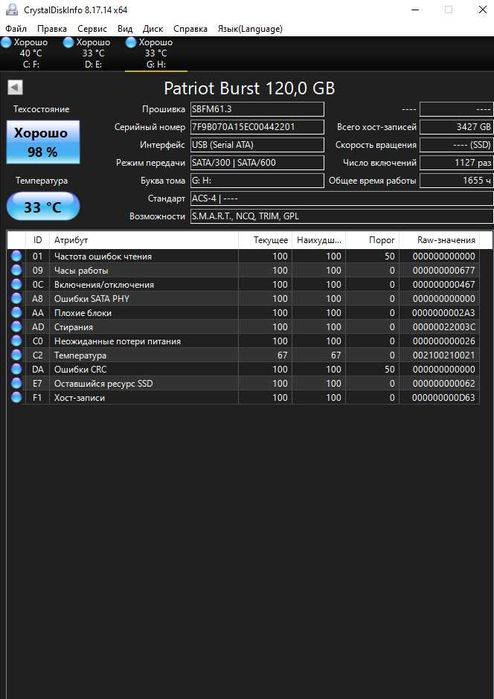494x699 pixels.
Task: Click the 33 °C temperature button
Action: (43, 206)
